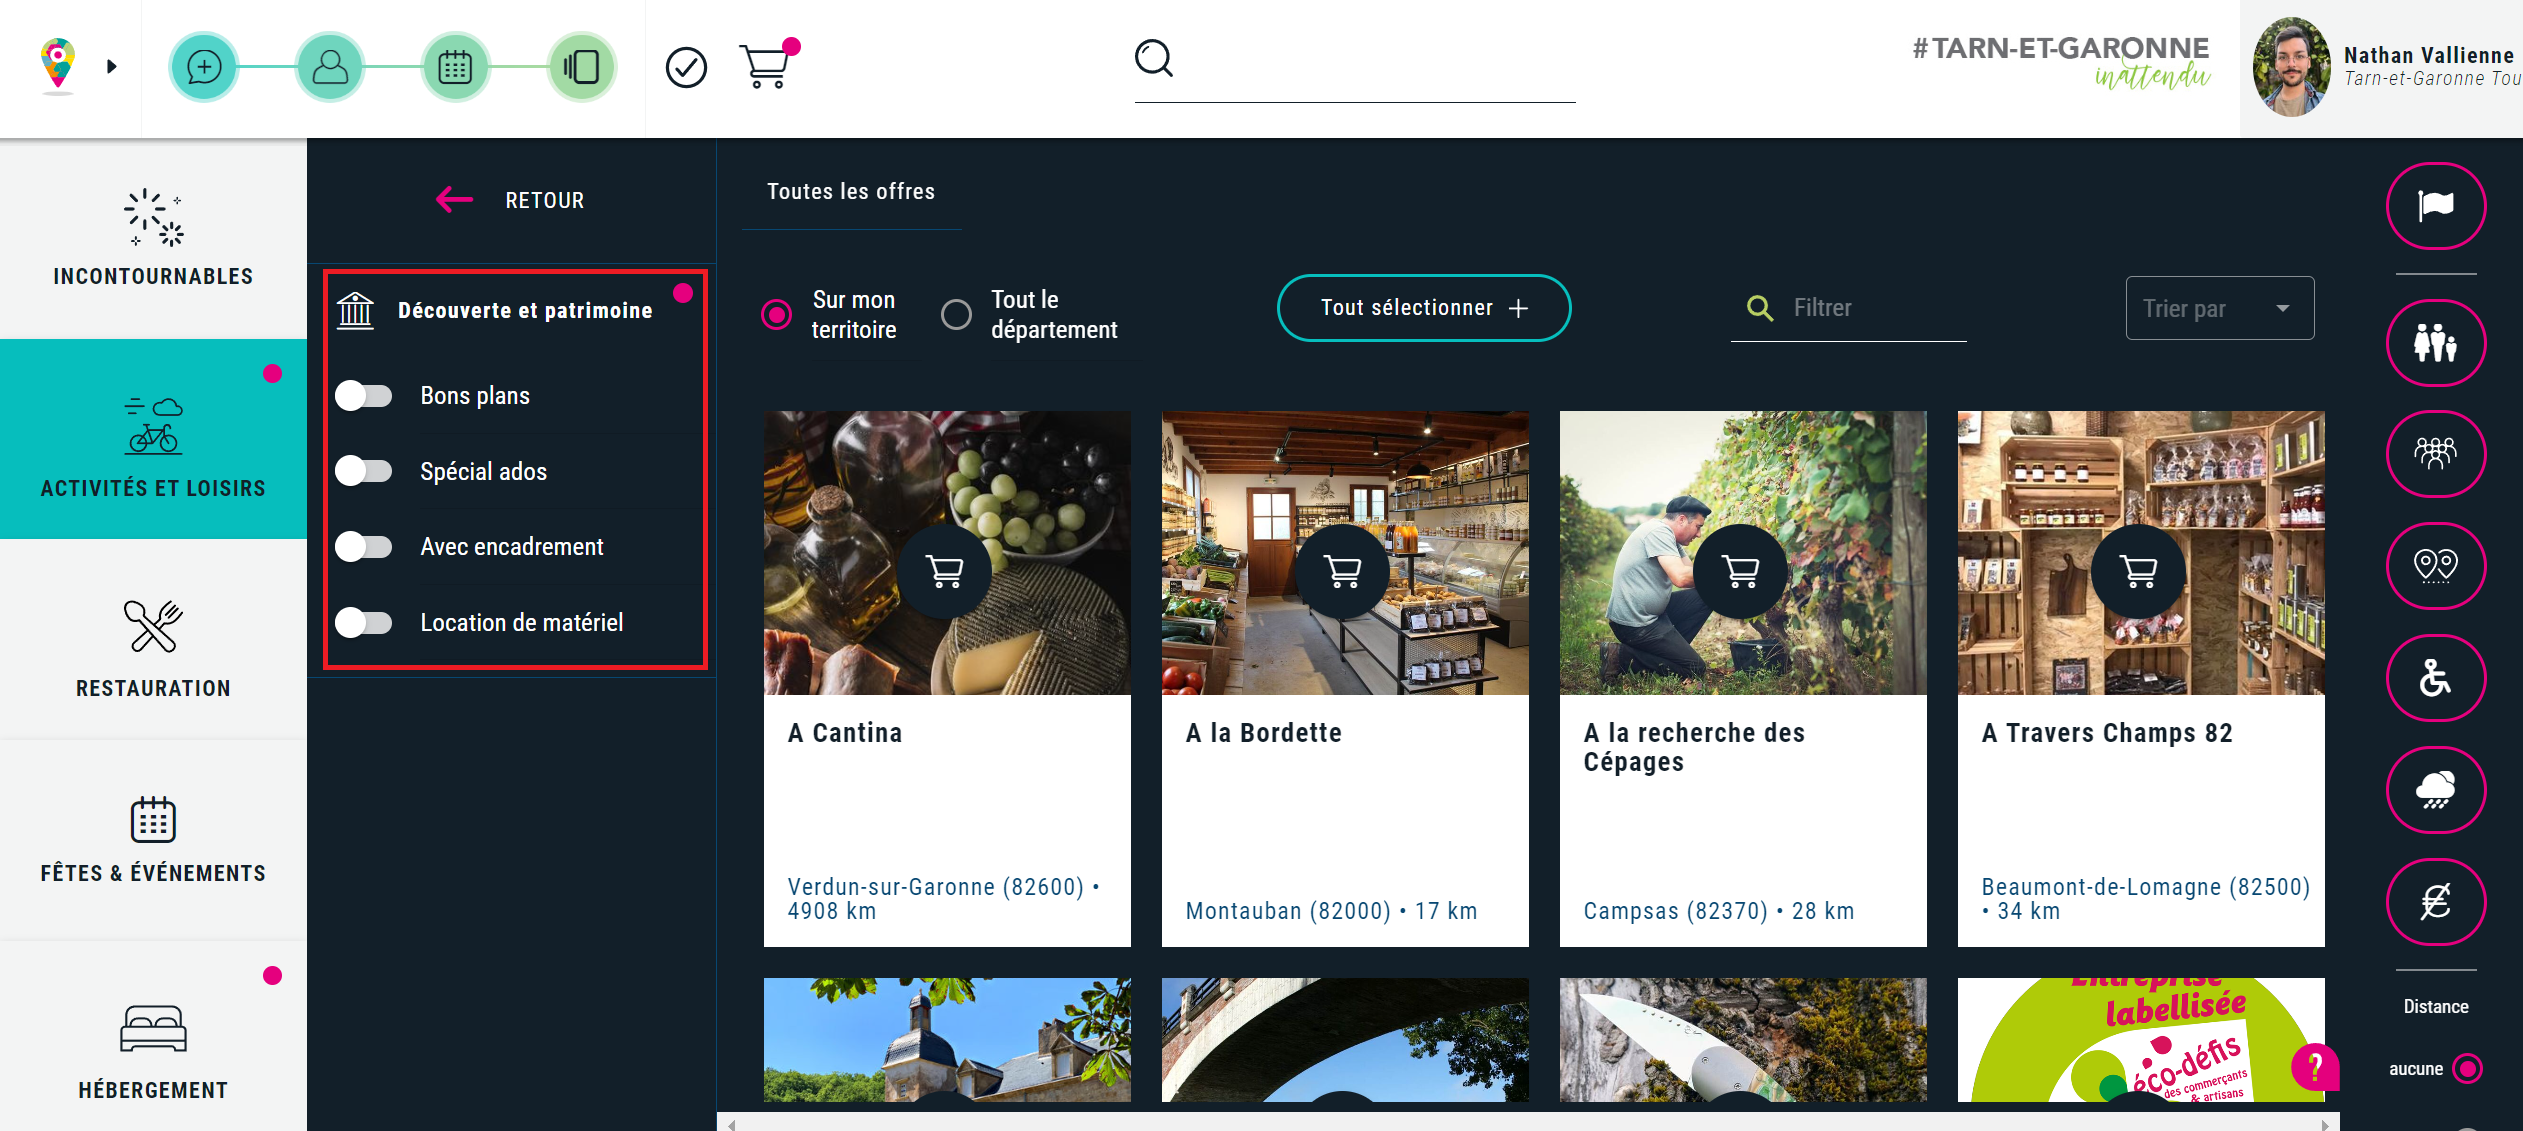Expand the arrow next to map logo
2523x1131 pixels.
click(112, 67)
